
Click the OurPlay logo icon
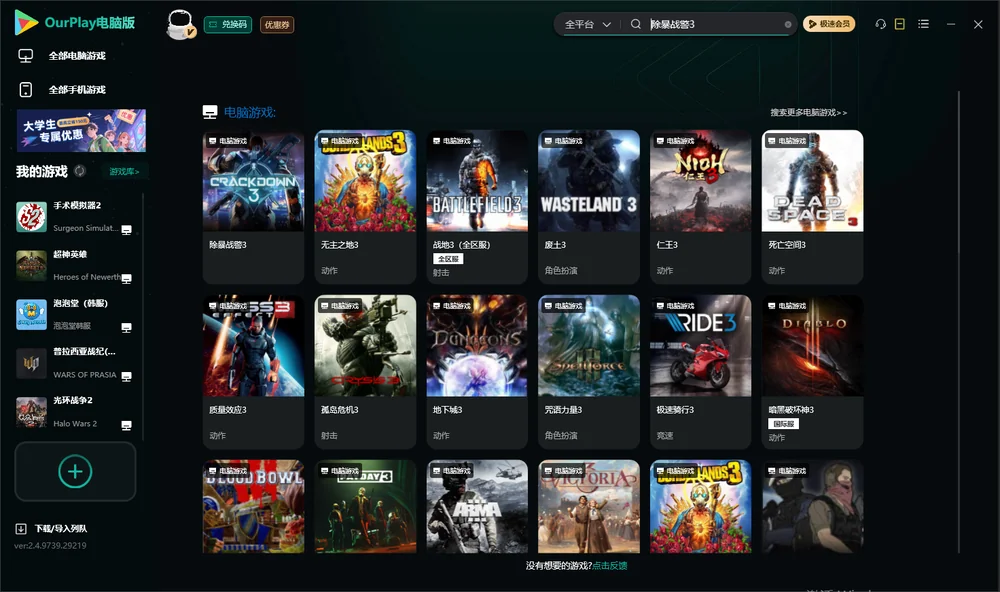pyautogui.click(x=26, y=22)
